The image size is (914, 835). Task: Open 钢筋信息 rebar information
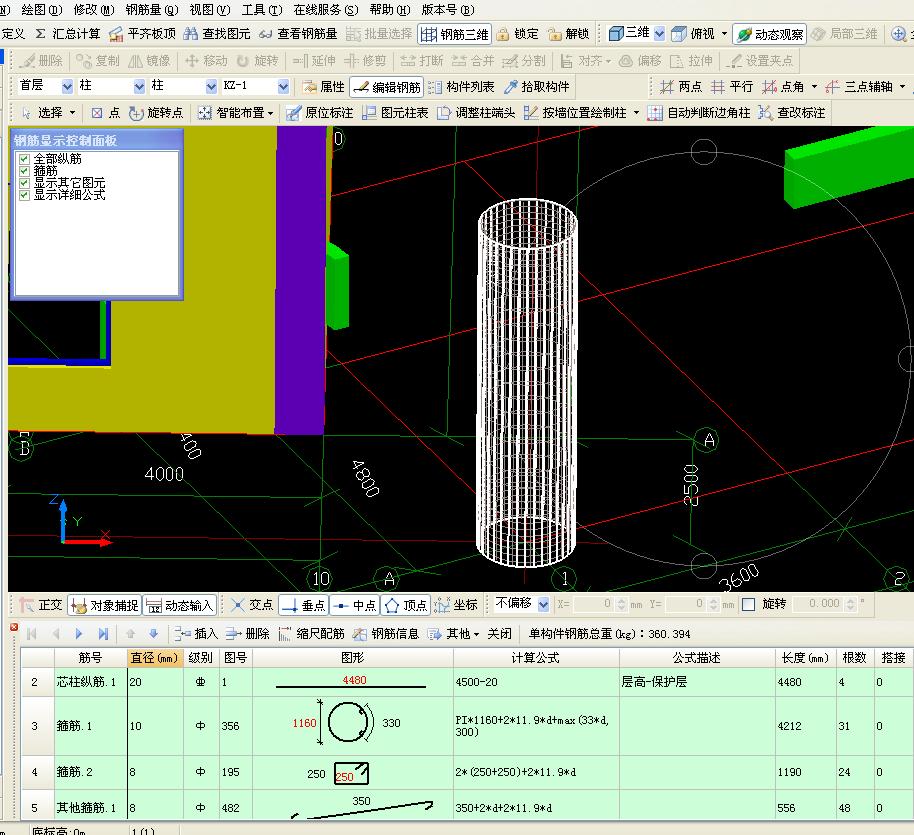tap(386, 634)
